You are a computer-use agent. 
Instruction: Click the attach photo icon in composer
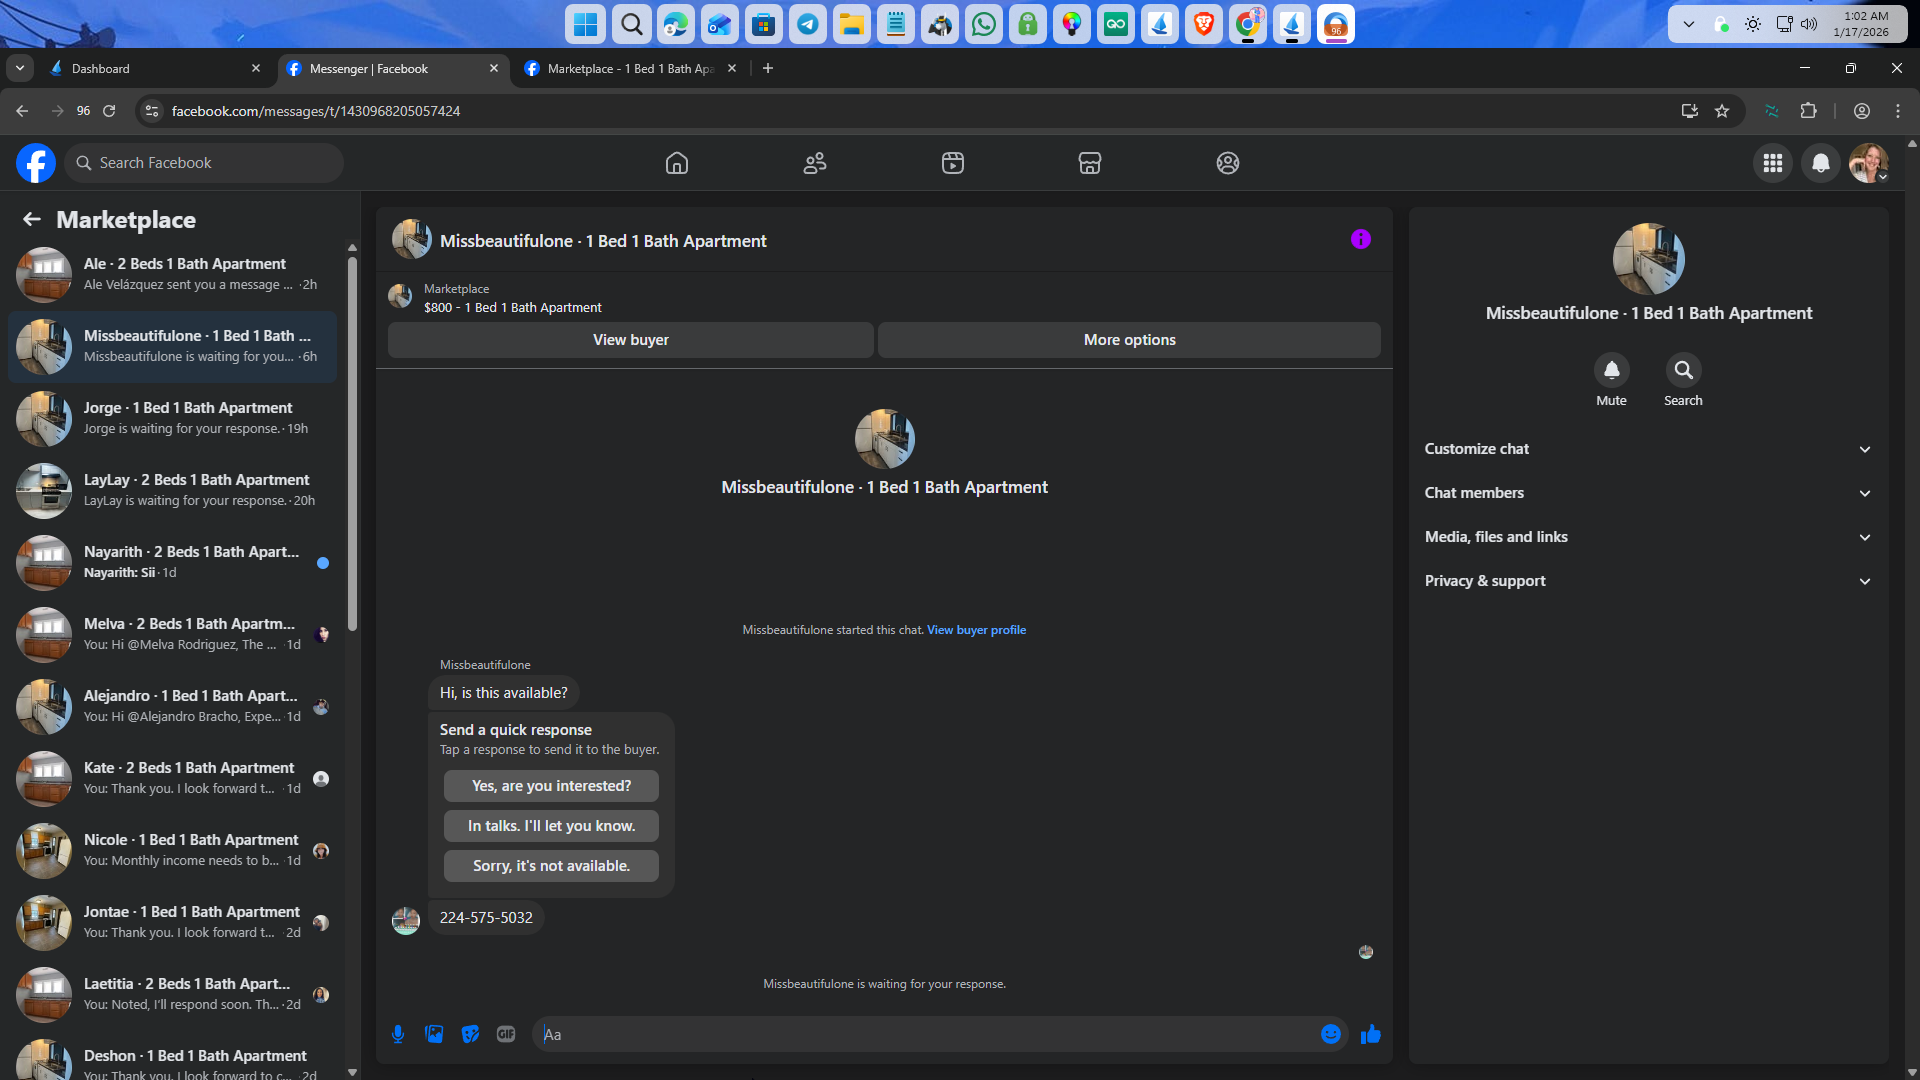pos(434,1034)
